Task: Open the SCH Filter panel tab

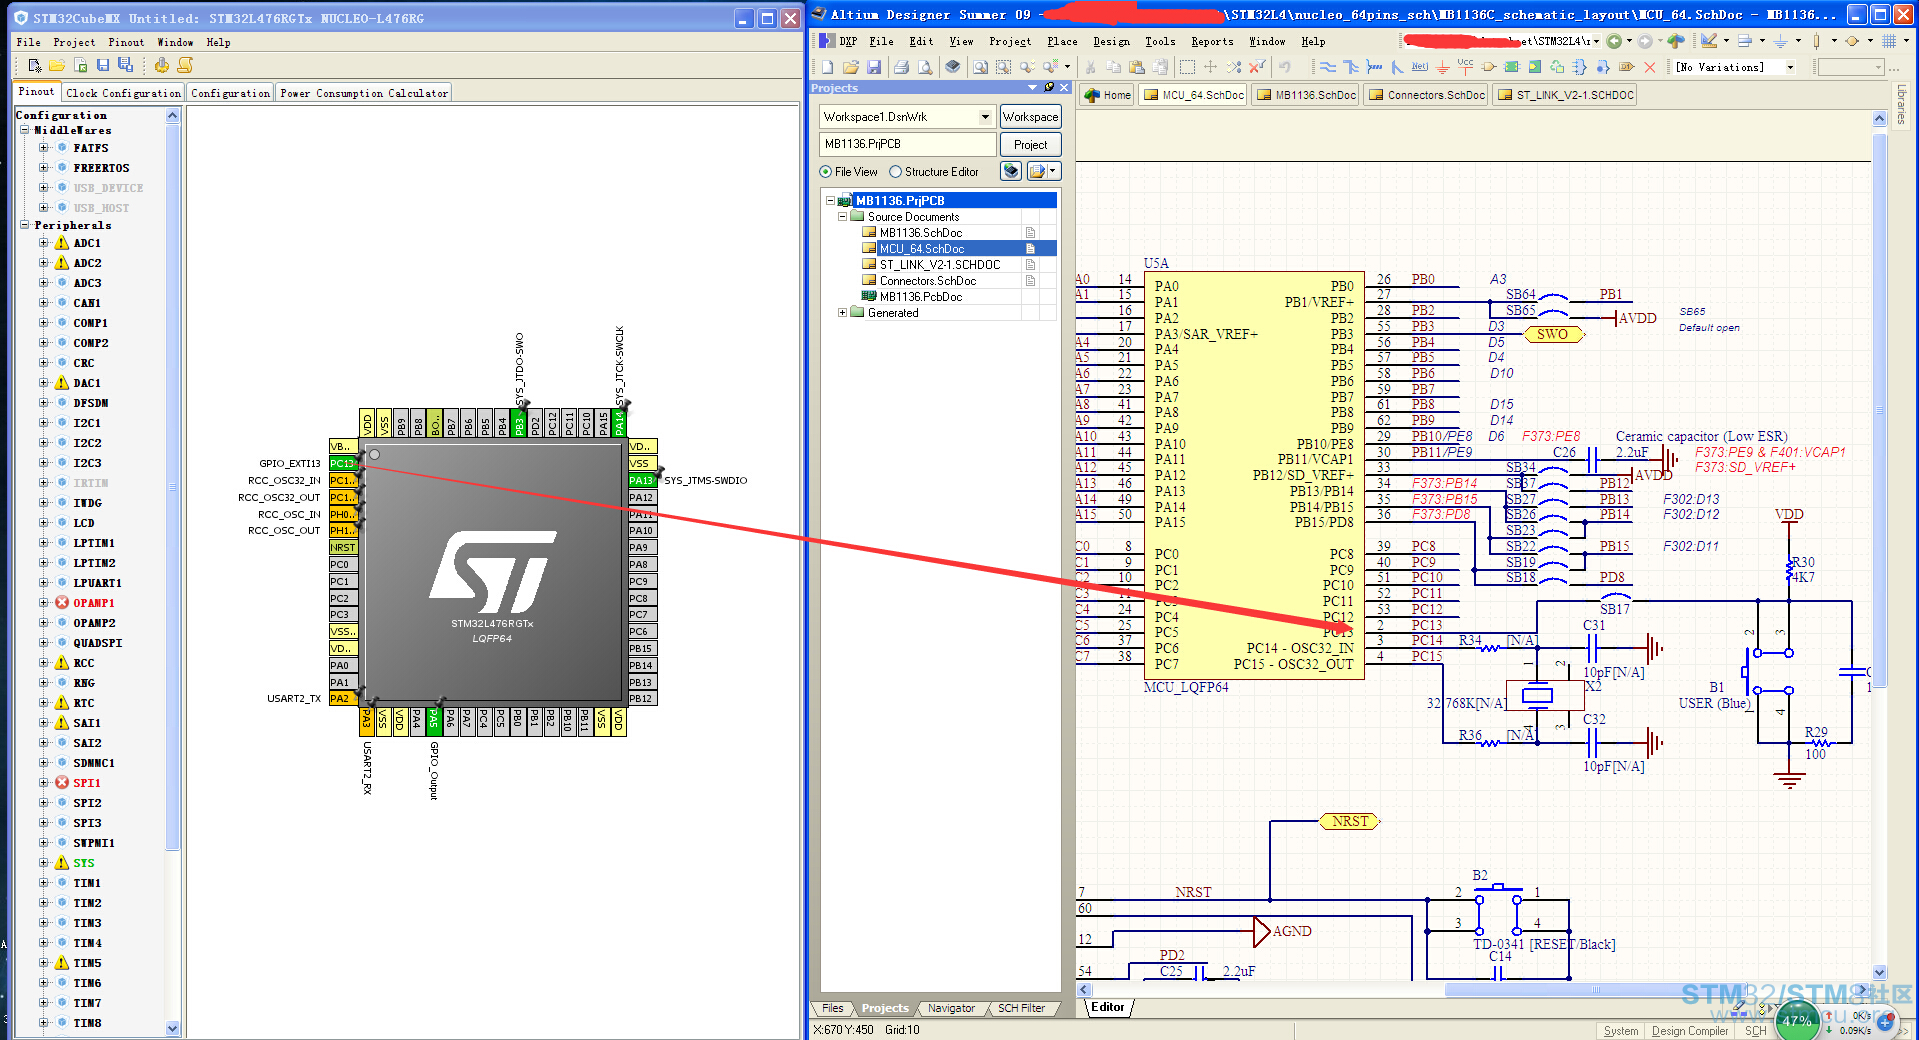Action: coord(1021,1008)
